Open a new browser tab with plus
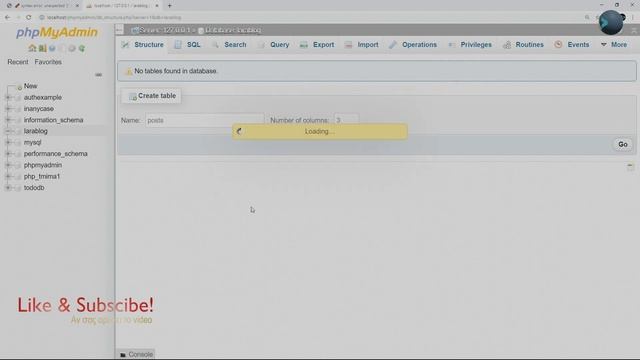The height and width of the screenshot is (360, 640). [x=169, y=6]
